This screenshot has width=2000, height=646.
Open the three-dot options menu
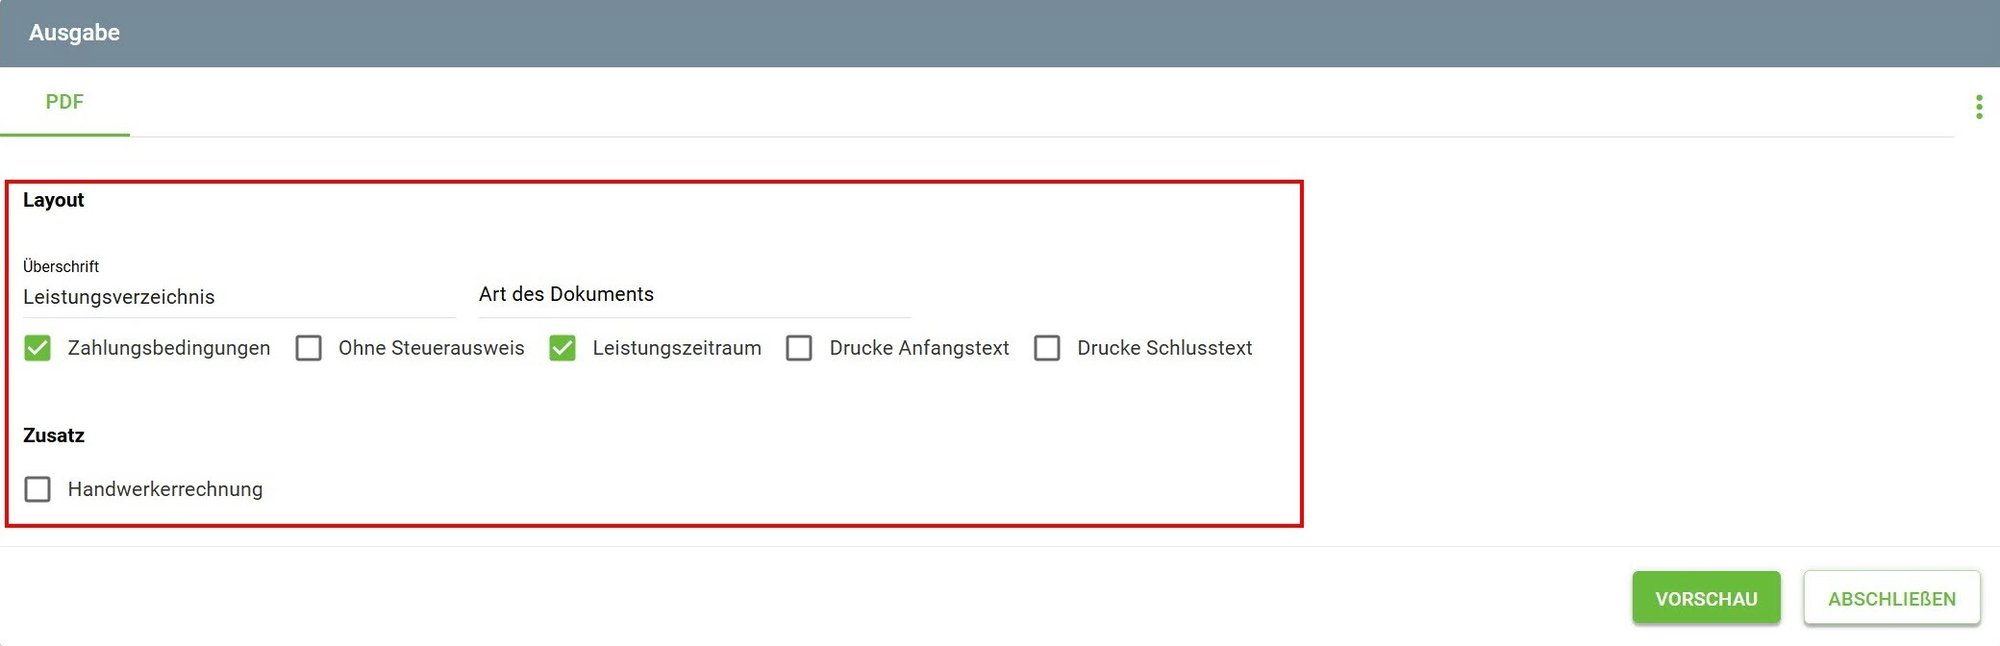coord(1979,105)
